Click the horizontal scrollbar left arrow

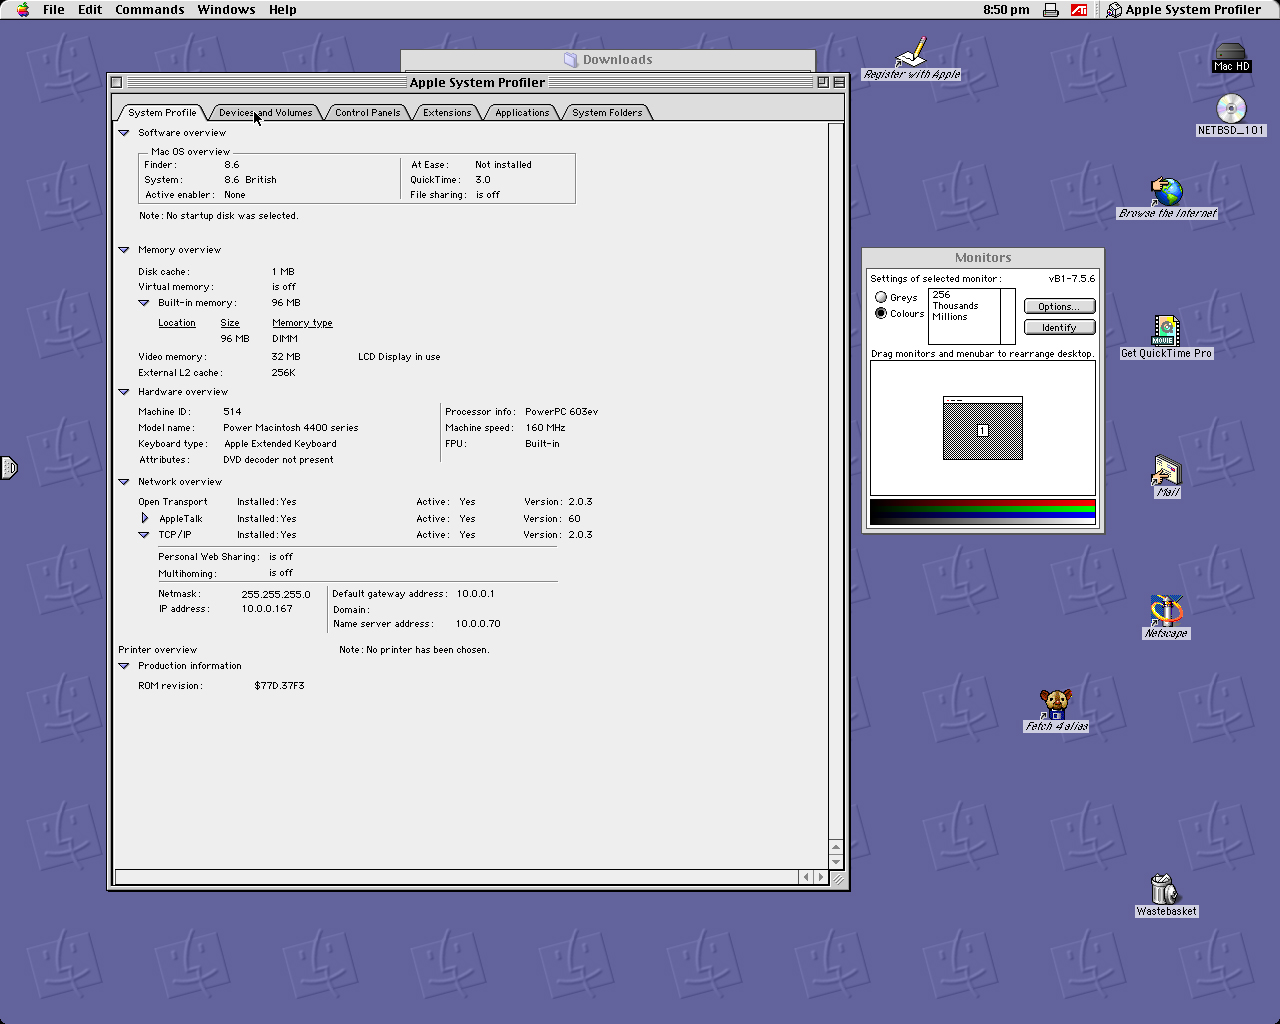pyautogui.click(x=806, y=877)
